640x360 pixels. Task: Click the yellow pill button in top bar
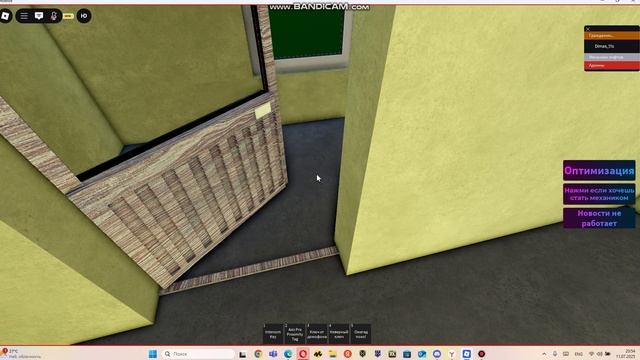point(68,16)
